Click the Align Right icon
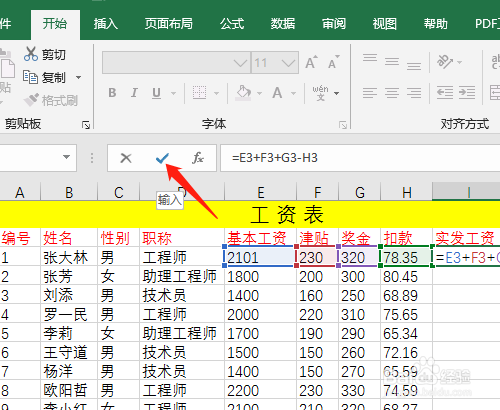The image size is (500, 410). [x=414, y=93]
